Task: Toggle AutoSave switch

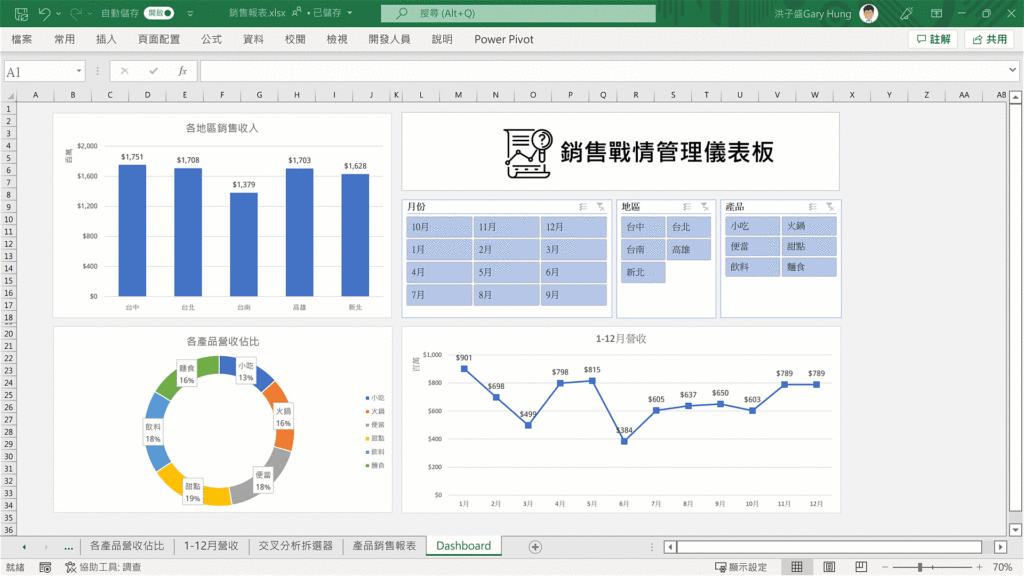Action: tap(159, 13)
